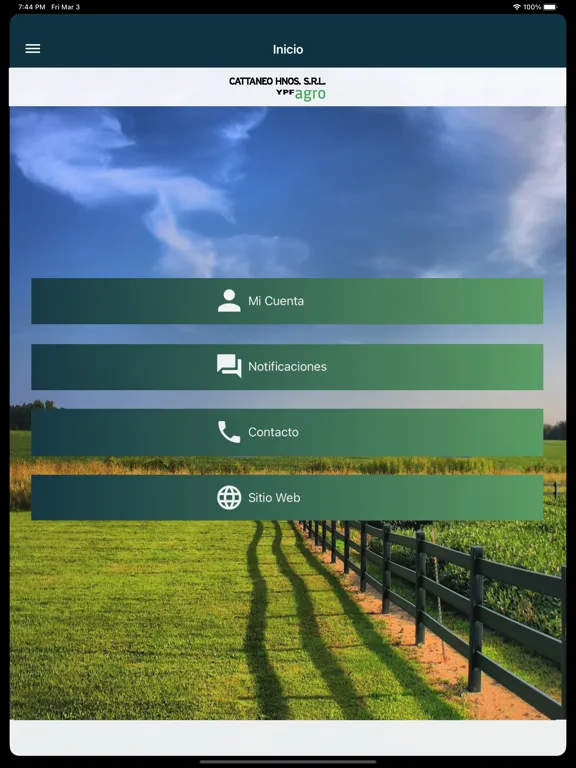Open the Notificaciones text label
Screen dimensions: 576x768
pos(287,366)
